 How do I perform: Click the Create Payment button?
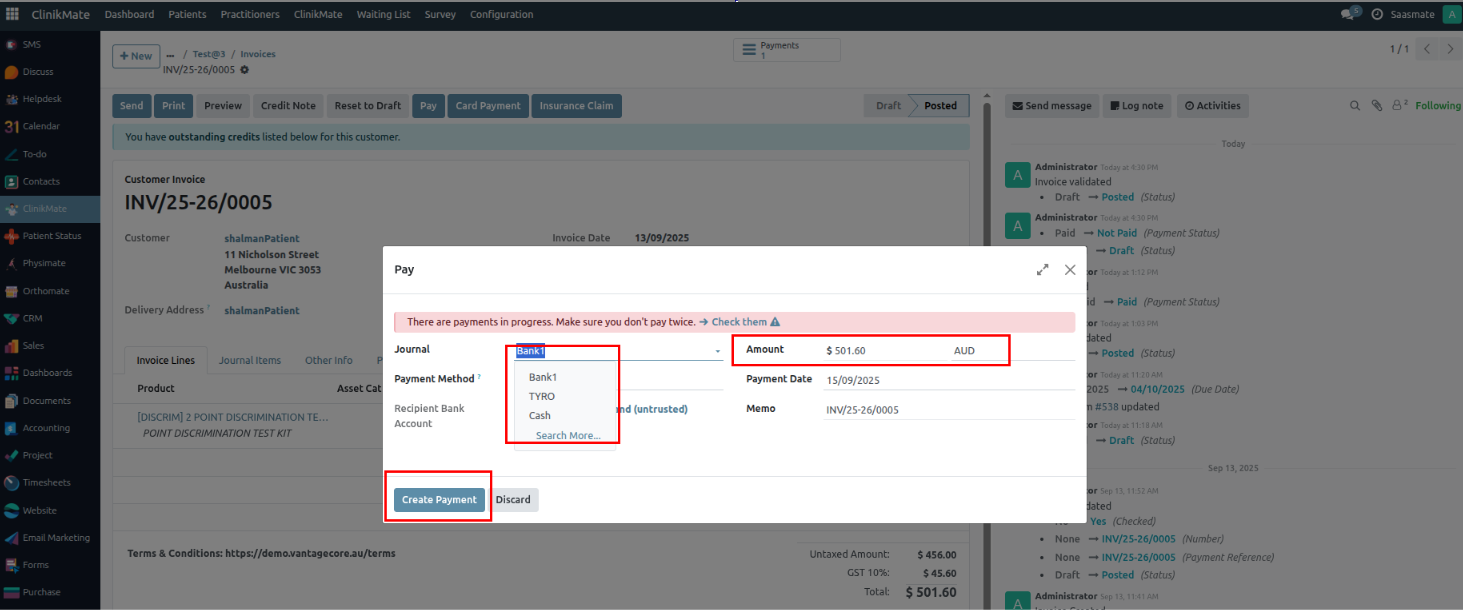440,500
